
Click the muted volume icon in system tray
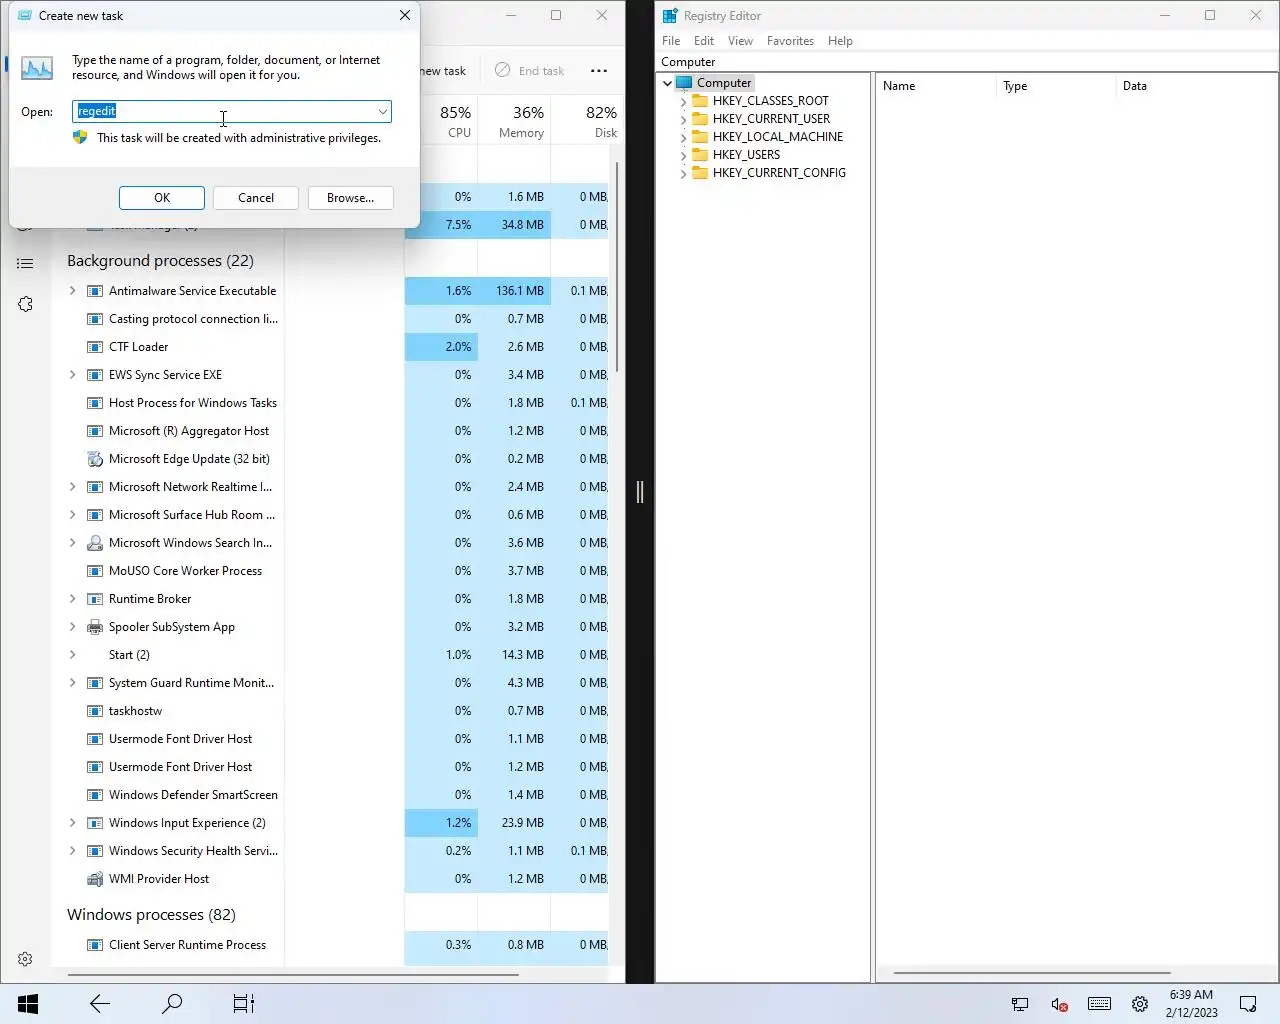click(1060, 1004)
